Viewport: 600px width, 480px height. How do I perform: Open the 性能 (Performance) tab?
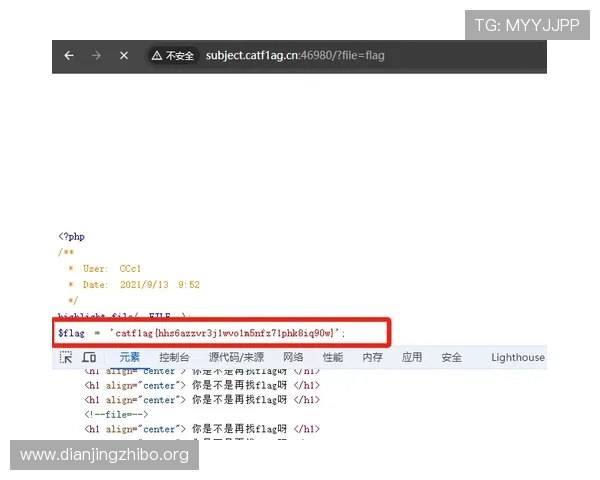(x=332, y=357)
